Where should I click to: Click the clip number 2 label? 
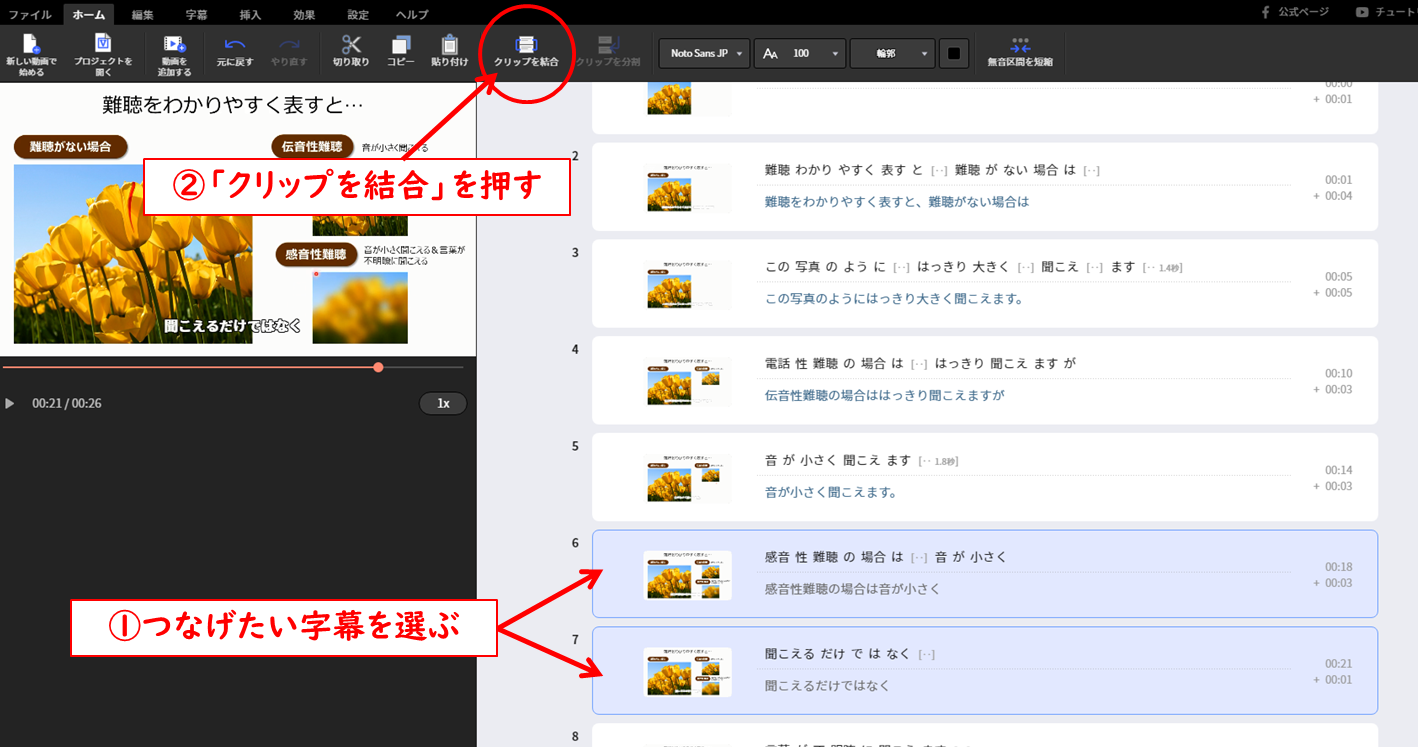tap(575, 156)
